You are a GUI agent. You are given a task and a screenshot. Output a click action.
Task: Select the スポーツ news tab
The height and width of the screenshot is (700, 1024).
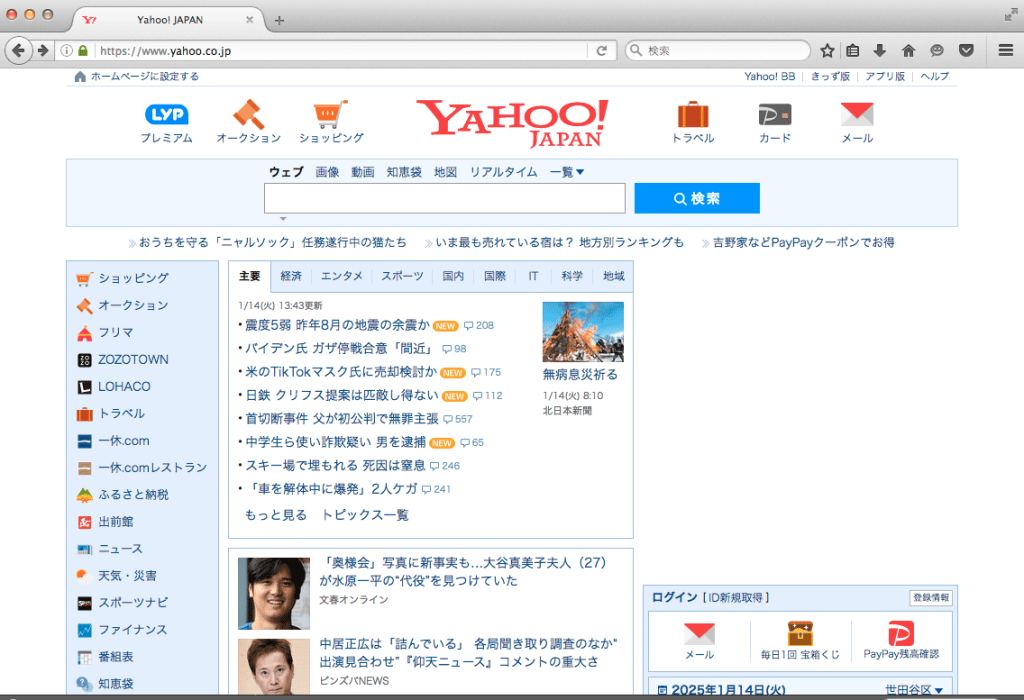coord(402,276)
